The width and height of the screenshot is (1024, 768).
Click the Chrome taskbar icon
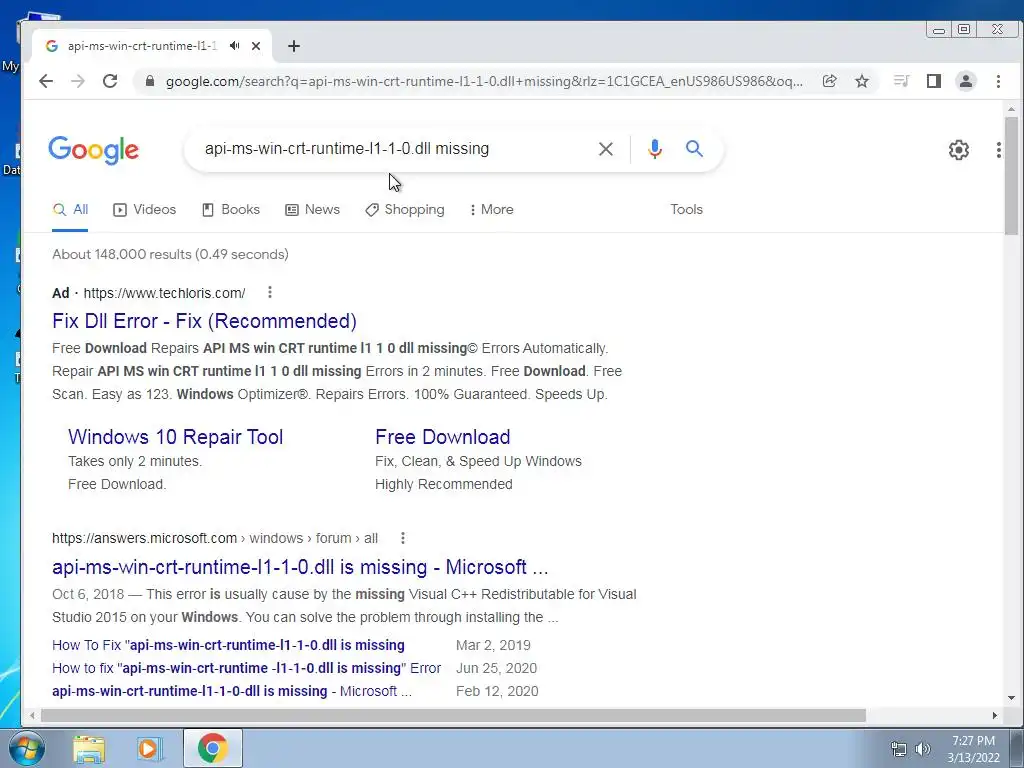point(212,748)
